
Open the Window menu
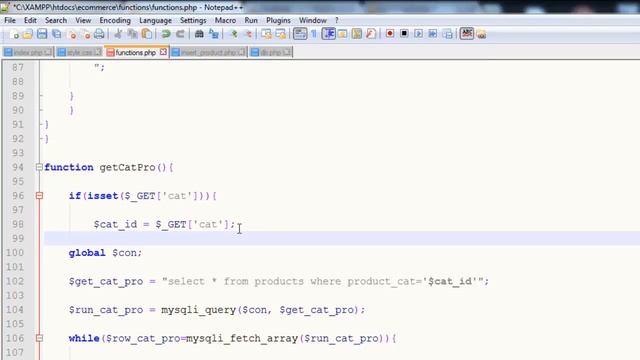tap(313, 20)
